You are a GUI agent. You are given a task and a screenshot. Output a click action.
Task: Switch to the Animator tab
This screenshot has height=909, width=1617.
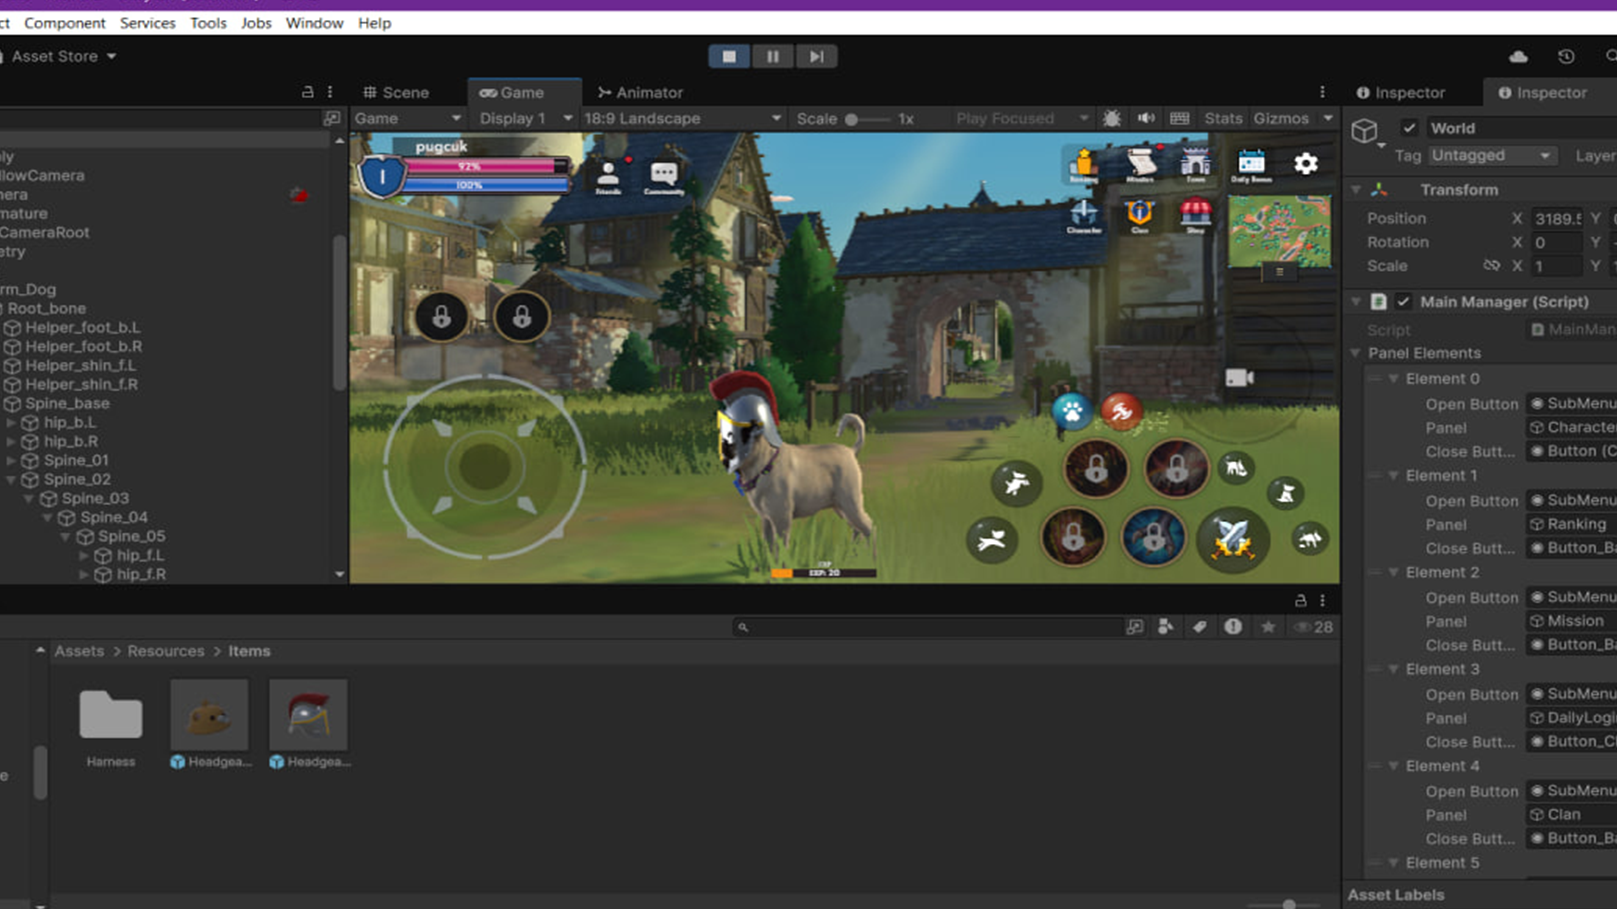click(640, 92)
